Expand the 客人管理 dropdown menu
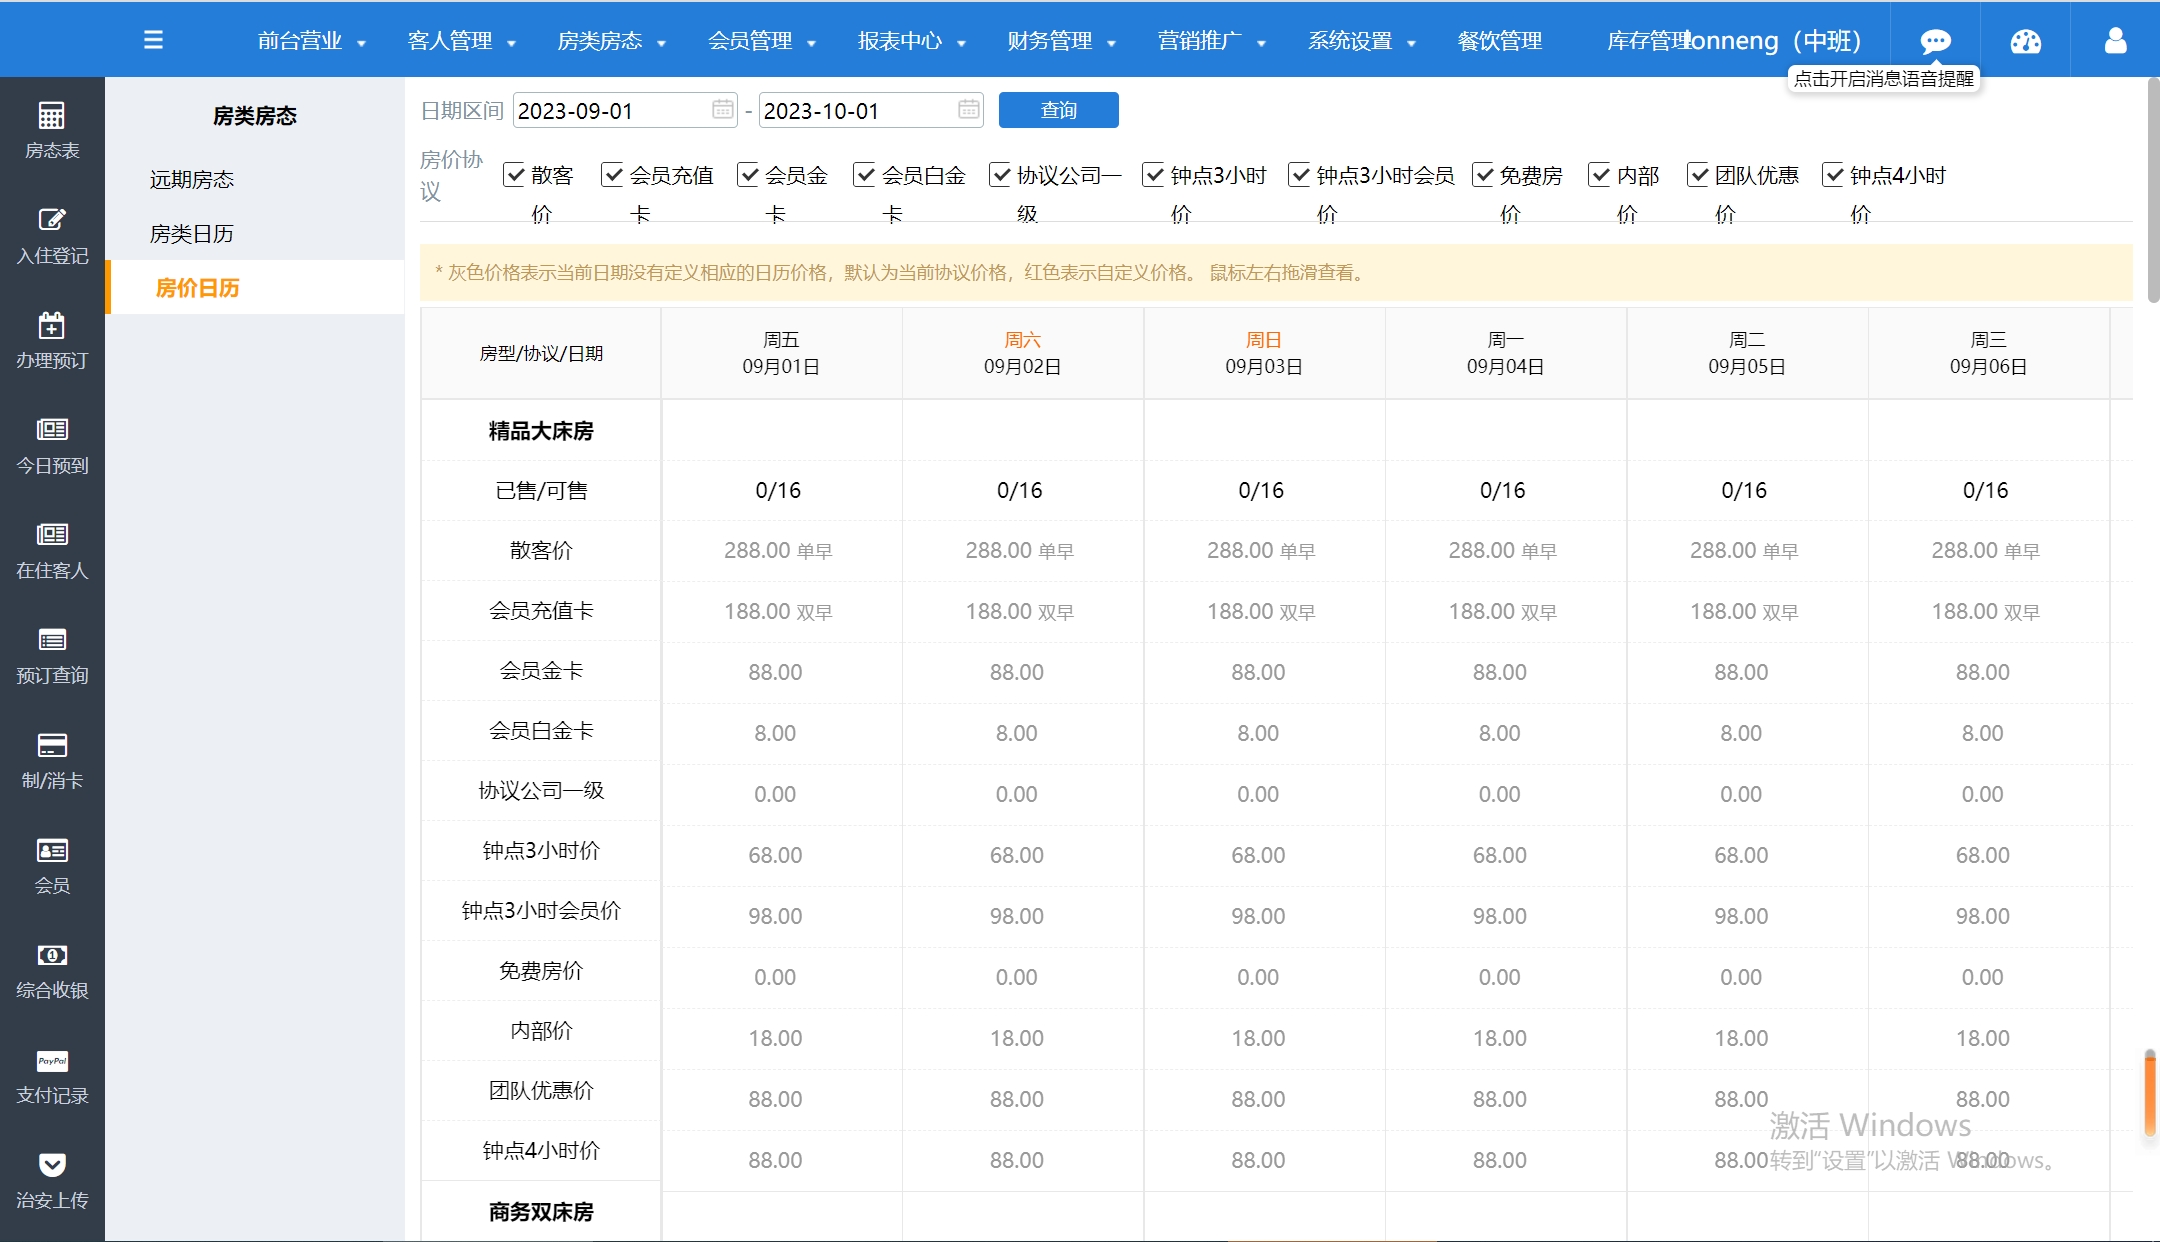The width and height of the screenshot is (2160, 1242). pyautogui.click(x=462, y=41)
